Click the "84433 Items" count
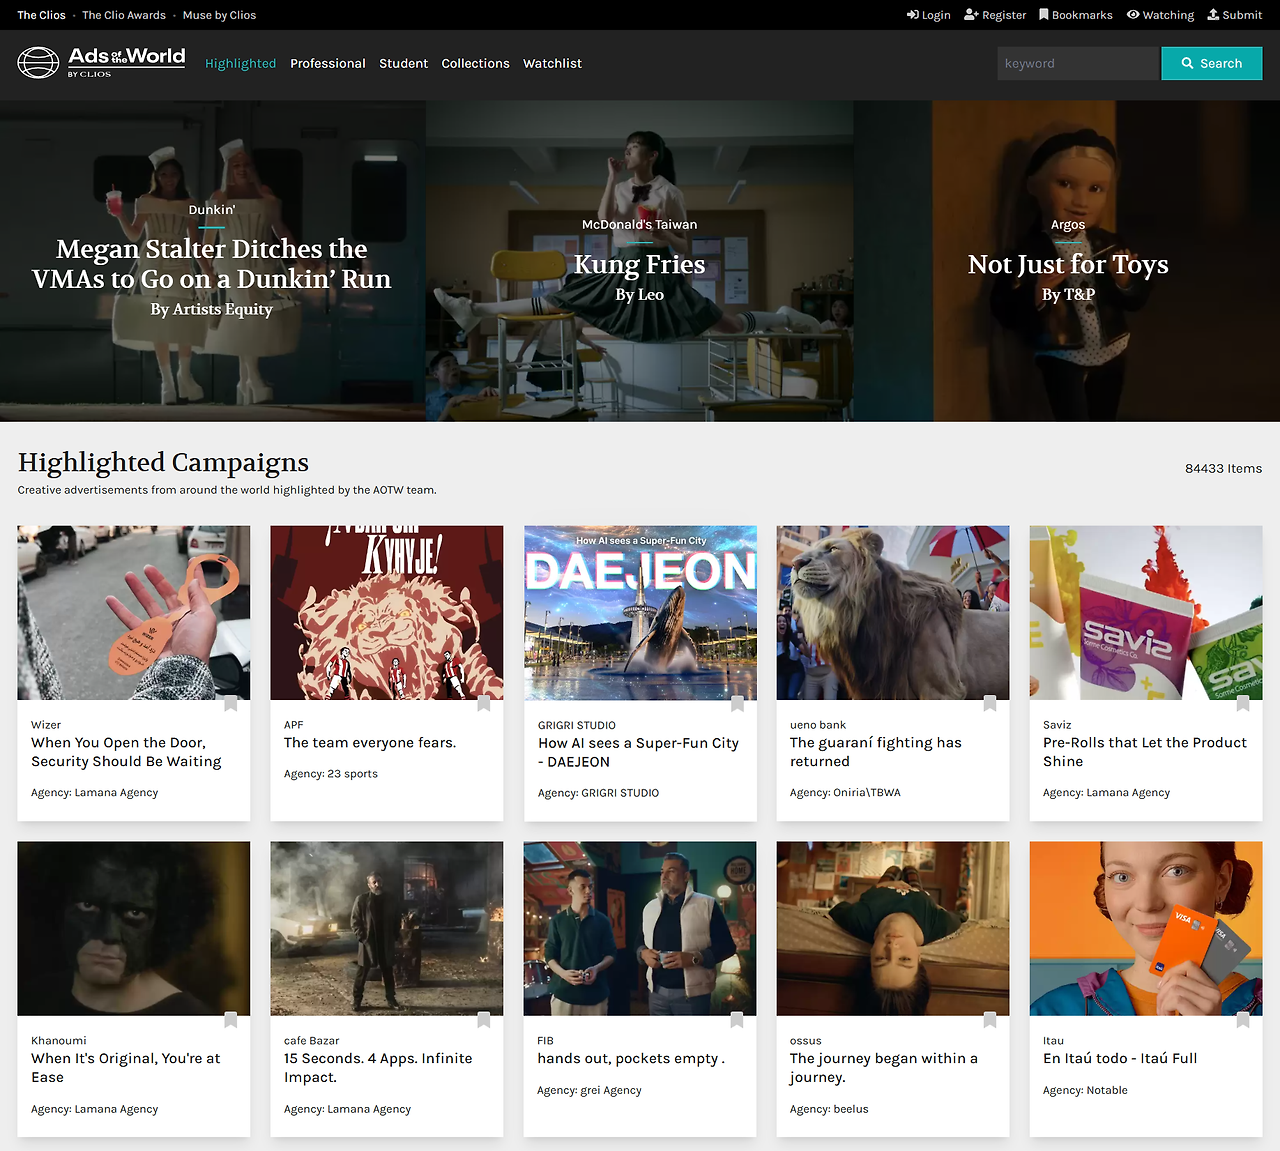This screenshot has height=1151, width=1280. [x=1223, y=468]
